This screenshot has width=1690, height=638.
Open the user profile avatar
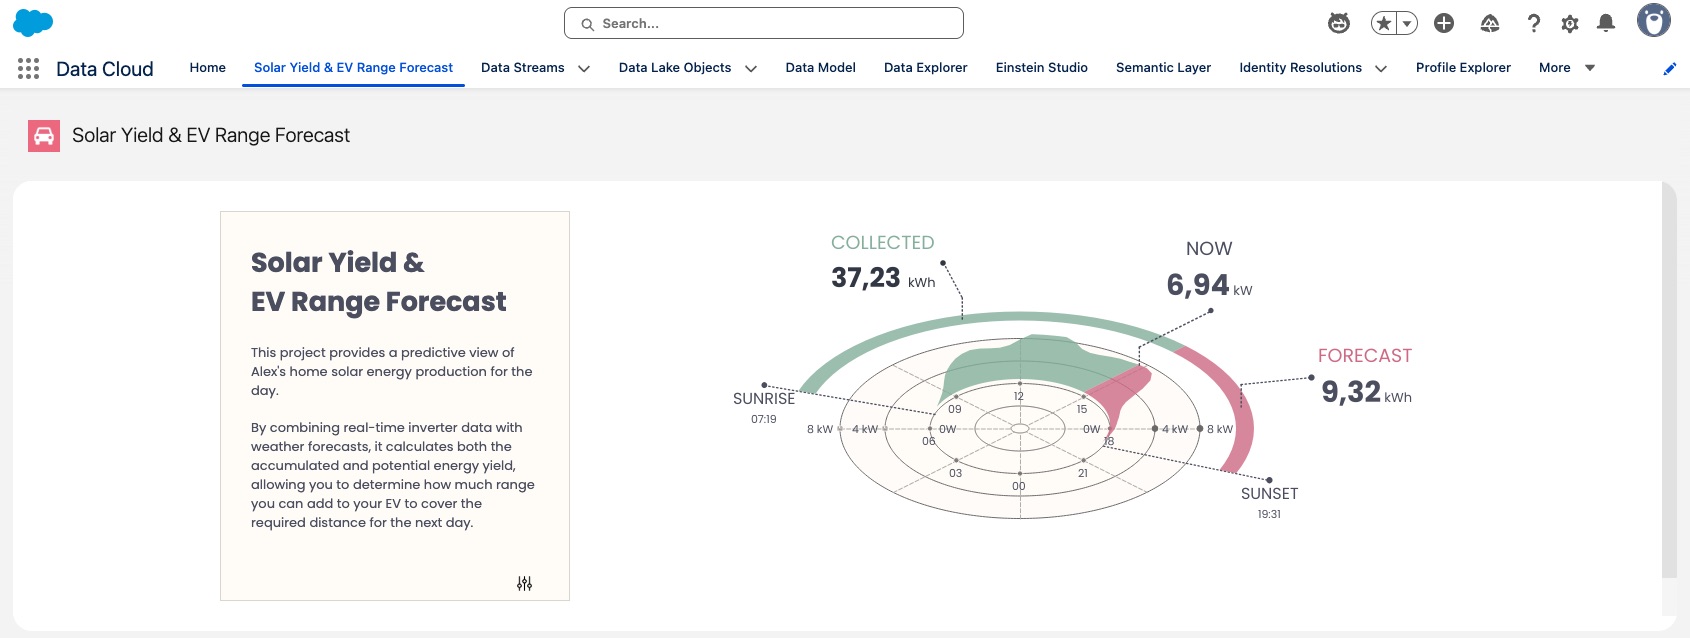pyautogui.click(x=1654, y=20)
